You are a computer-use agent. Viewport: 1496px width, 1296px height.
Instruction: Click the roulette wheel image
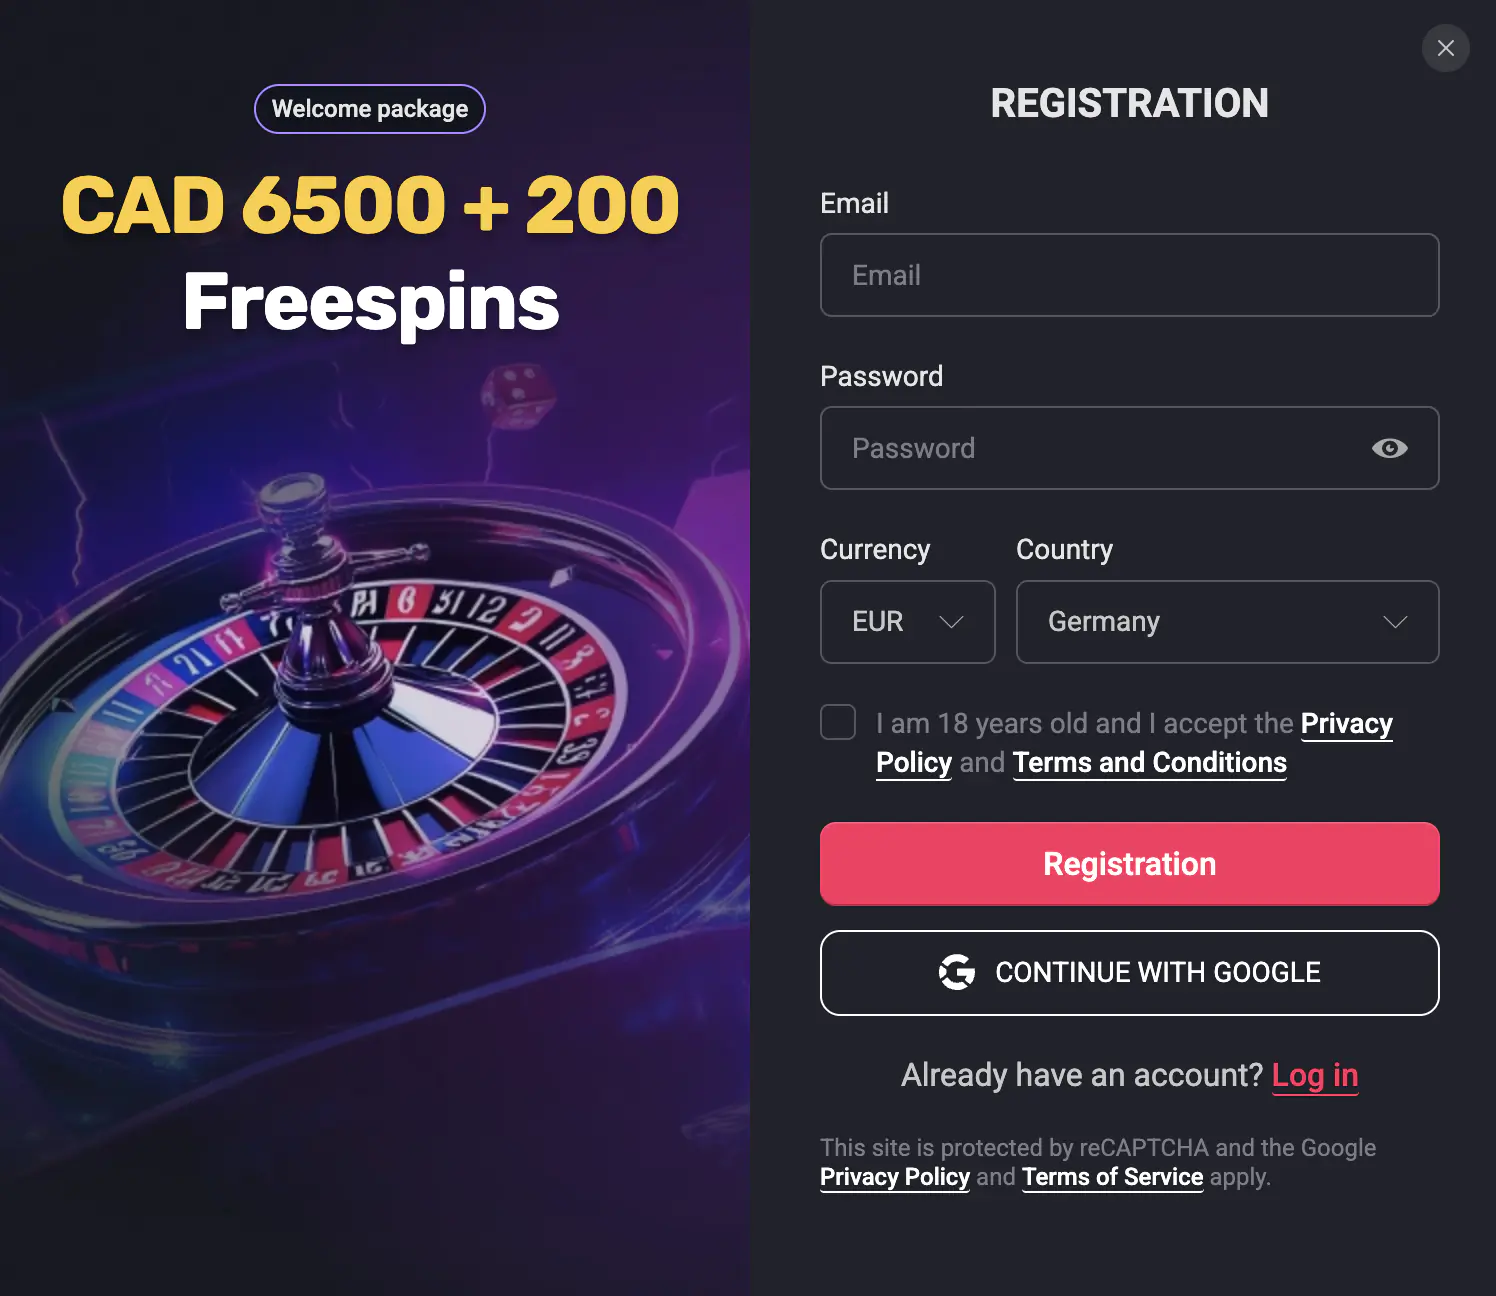point(330,720)
